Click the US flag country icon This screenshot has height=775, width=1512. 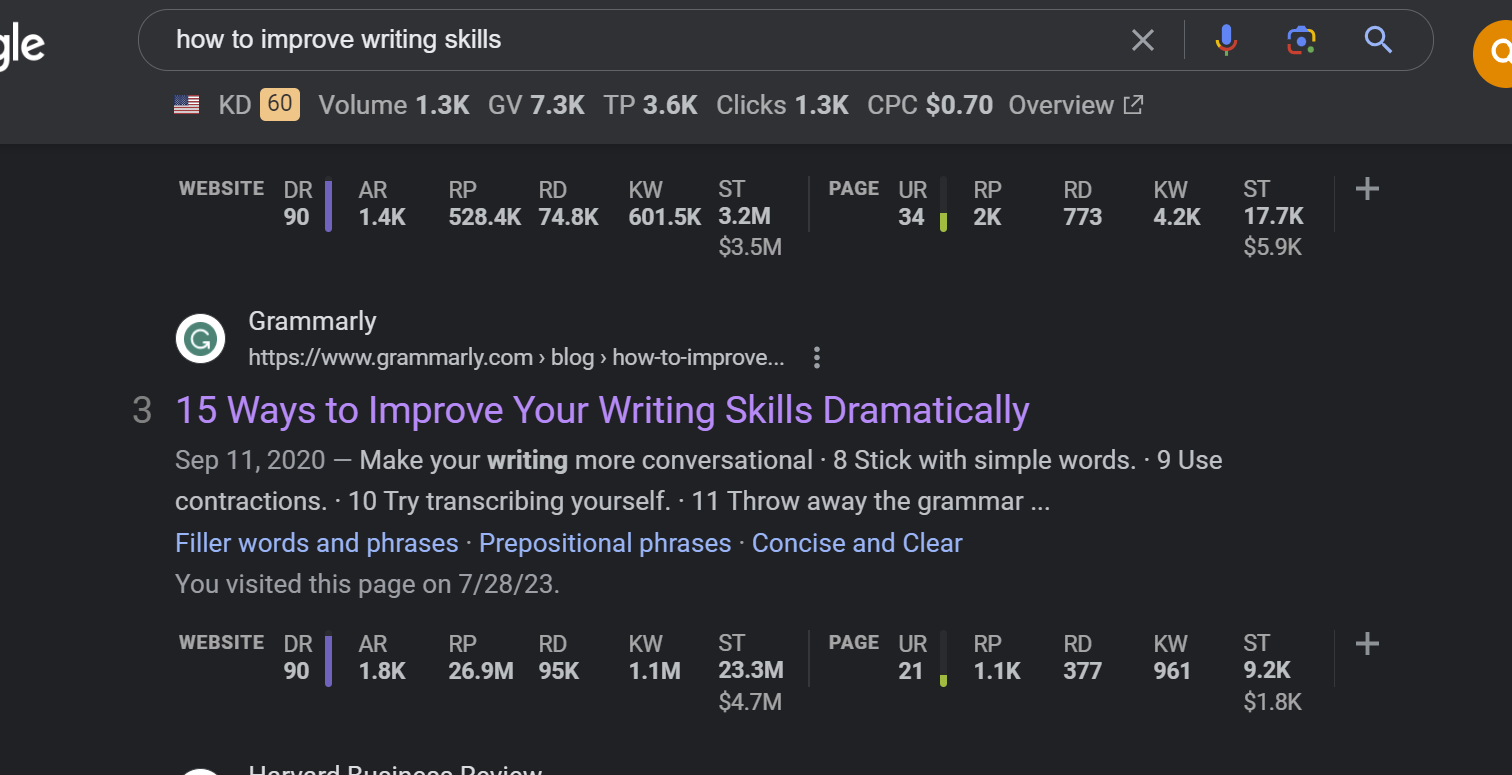click(x=186, y=105)
